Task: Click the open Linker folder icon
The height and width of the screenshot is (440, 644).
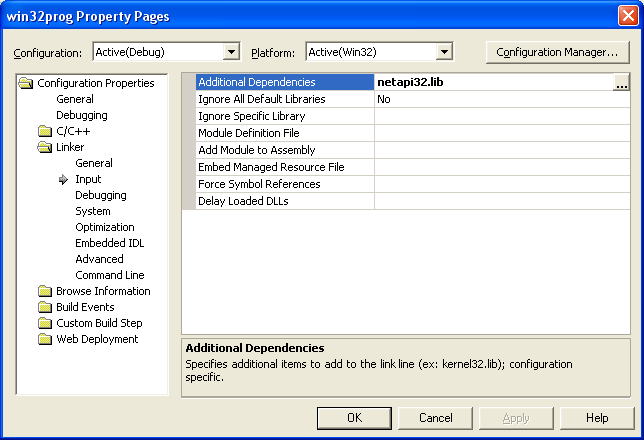Action: [44, 147]
